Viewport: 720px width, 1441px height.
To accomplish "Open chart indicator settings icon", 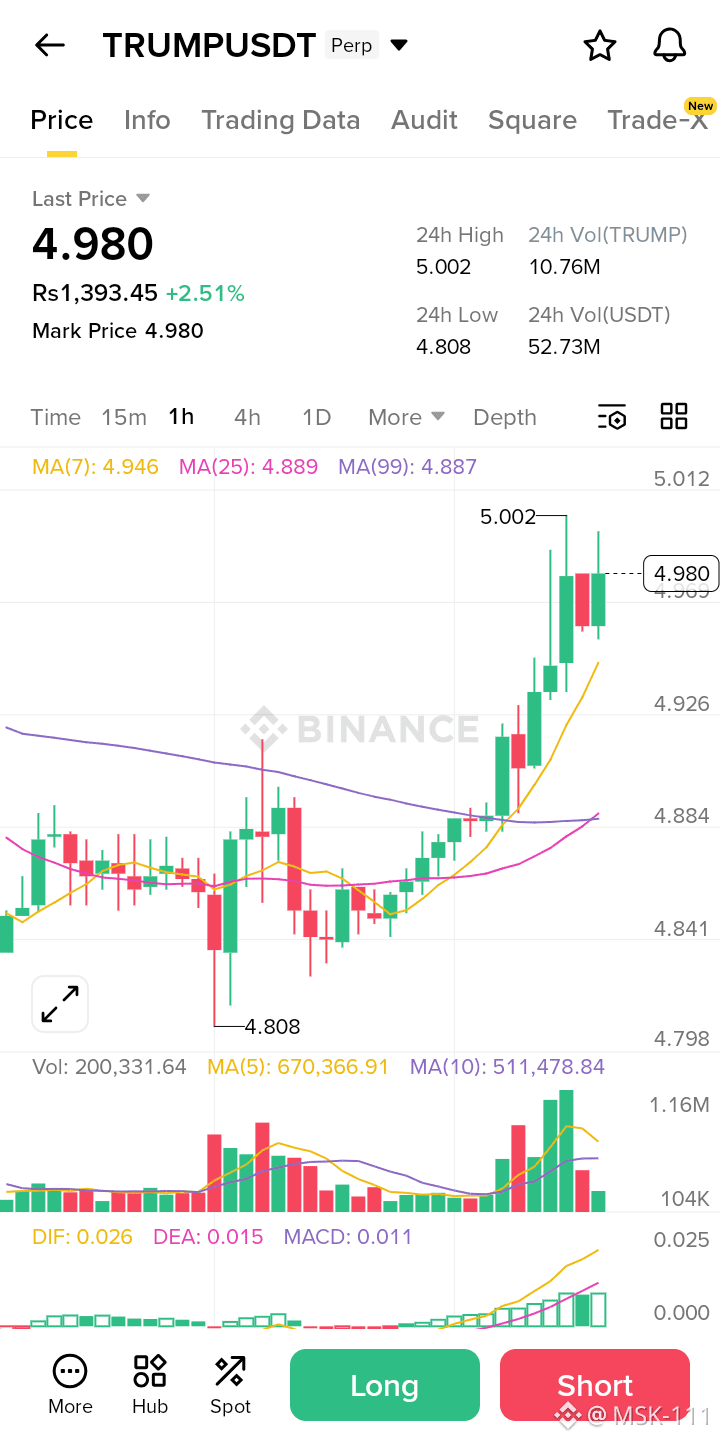I will tap(612, 417).
